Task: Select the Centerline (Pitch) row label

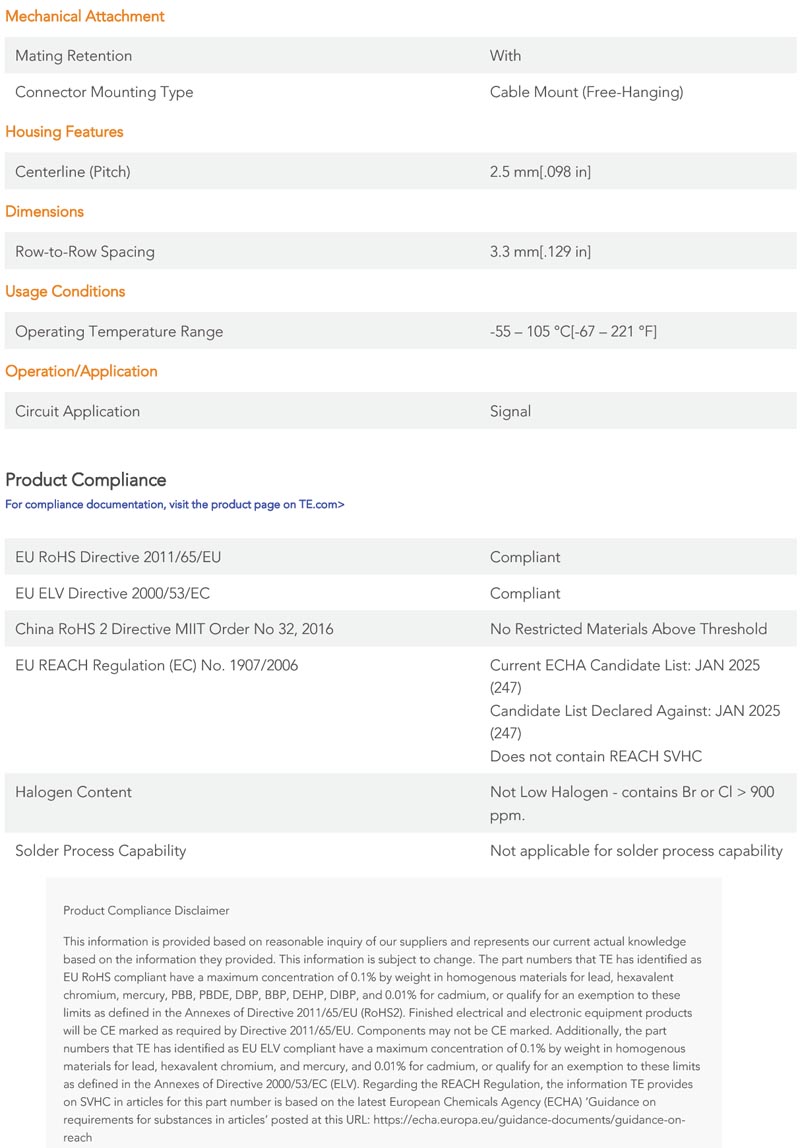Action: pos(73,172)
